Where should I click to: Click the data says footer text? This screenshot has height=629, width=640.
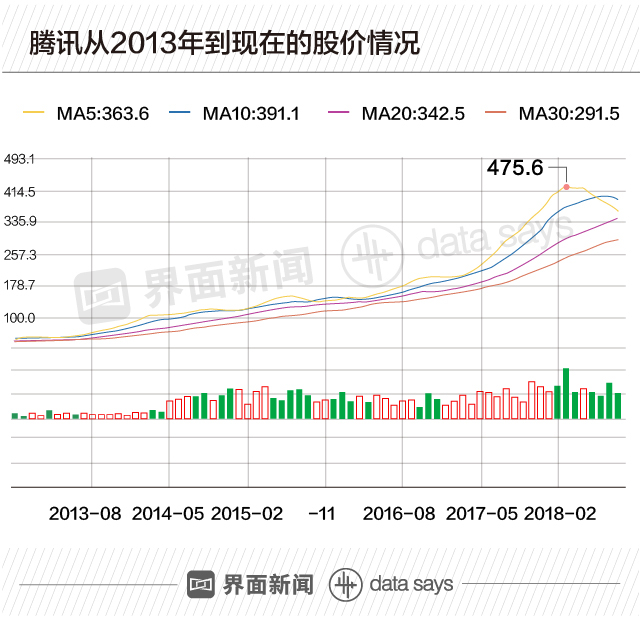tap(411, 585)
